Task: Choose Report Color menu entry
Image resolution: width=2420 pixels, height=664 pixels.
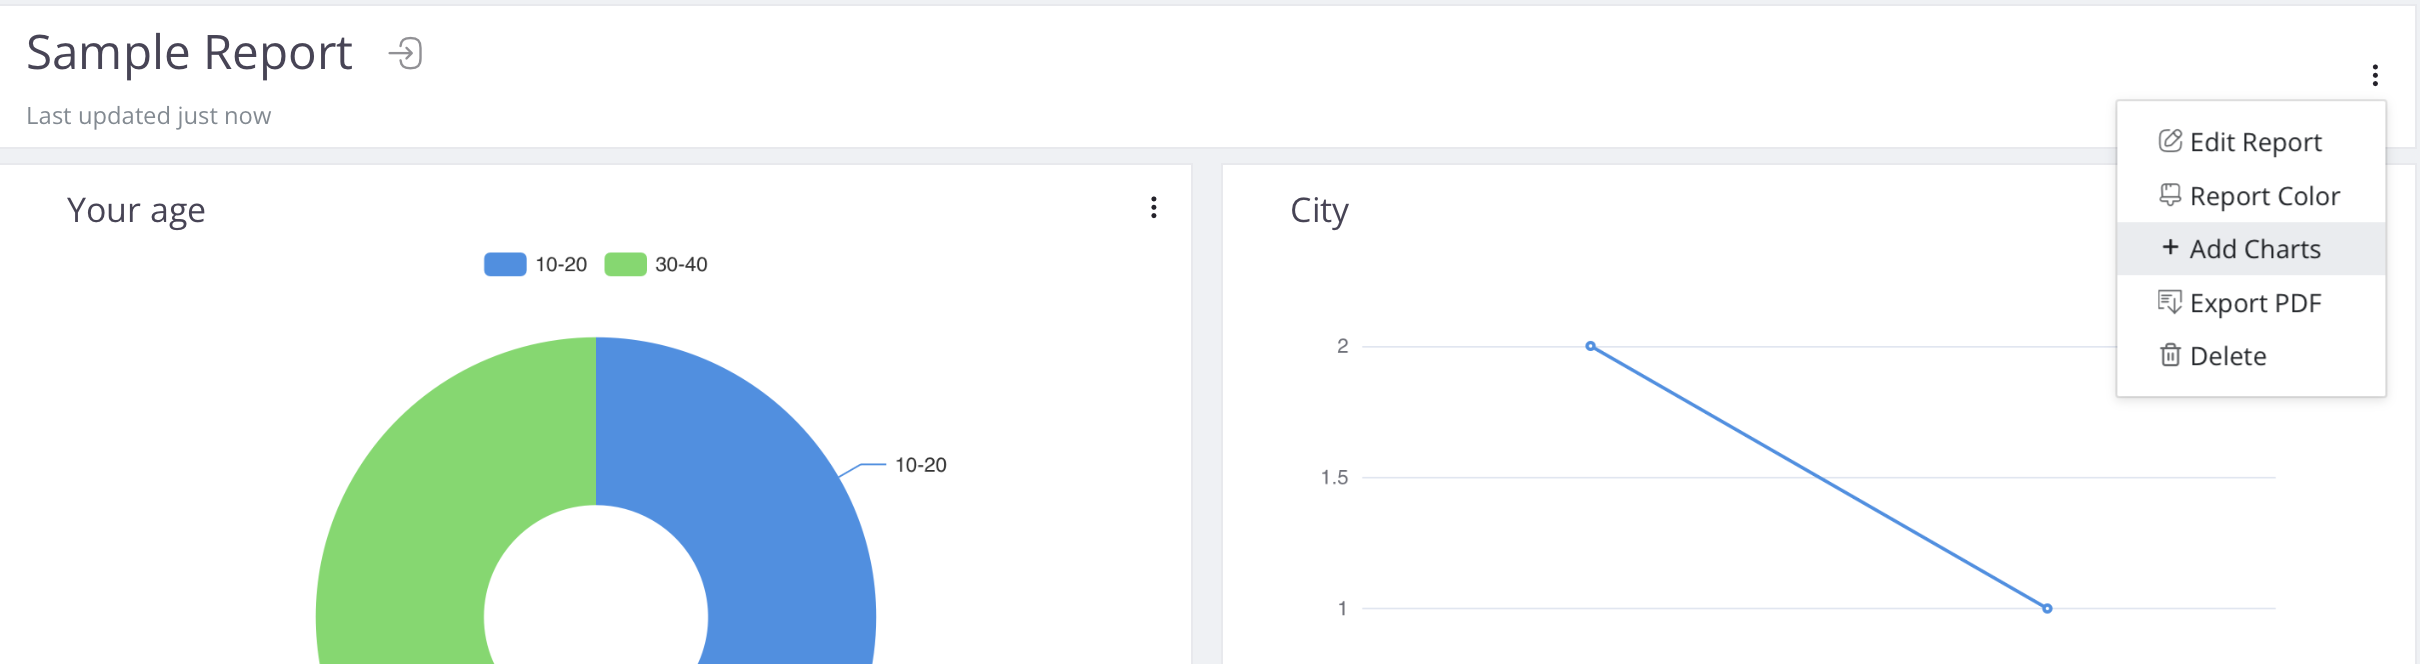Action: tap(2264, 196)
